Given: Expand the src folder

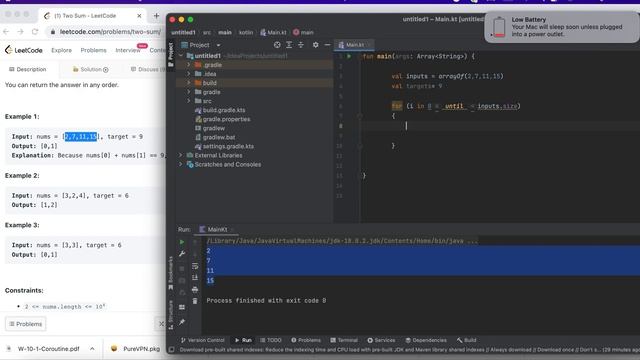Looking at the screenshot, I should pos(189,101).
